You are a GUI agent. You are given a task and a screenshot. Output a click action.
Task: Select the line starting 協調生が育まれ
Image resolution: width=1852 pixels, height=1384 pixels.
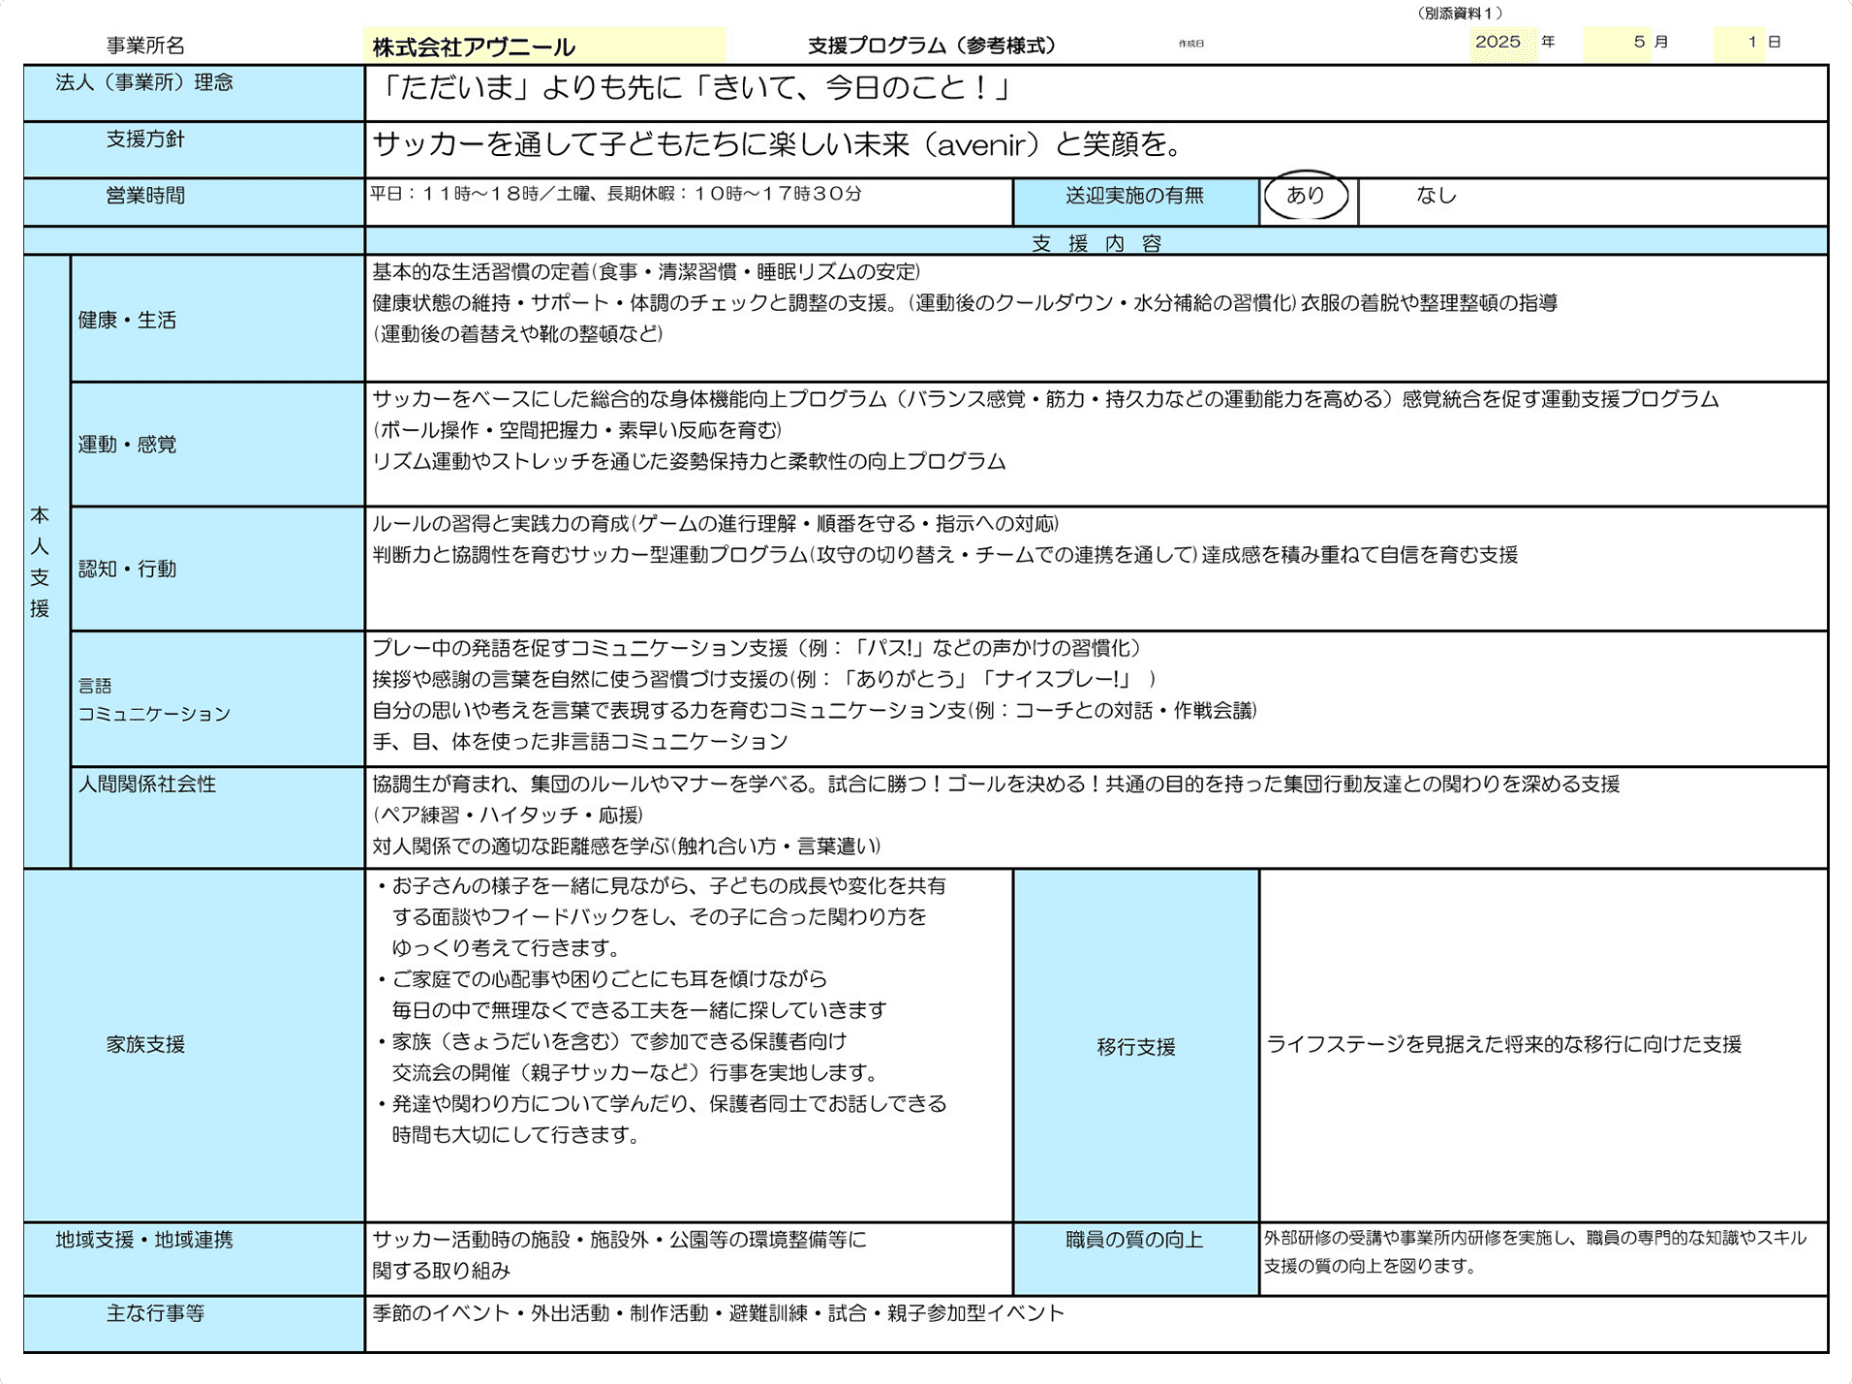point(996,784)
